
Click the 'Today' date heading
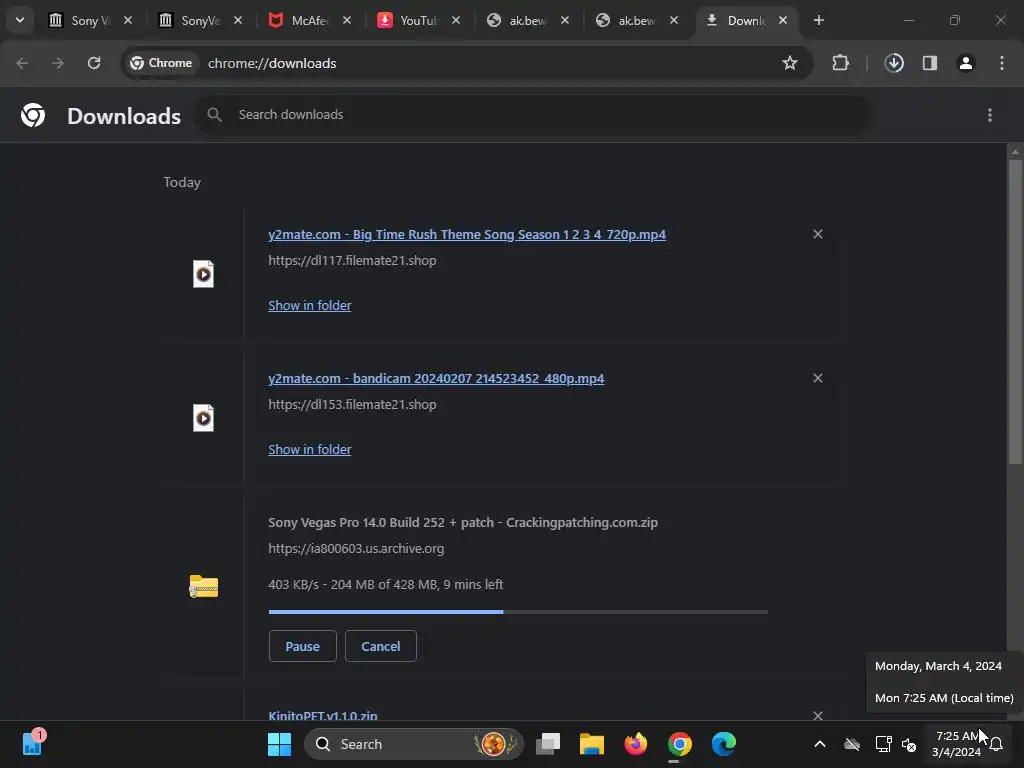182,183
